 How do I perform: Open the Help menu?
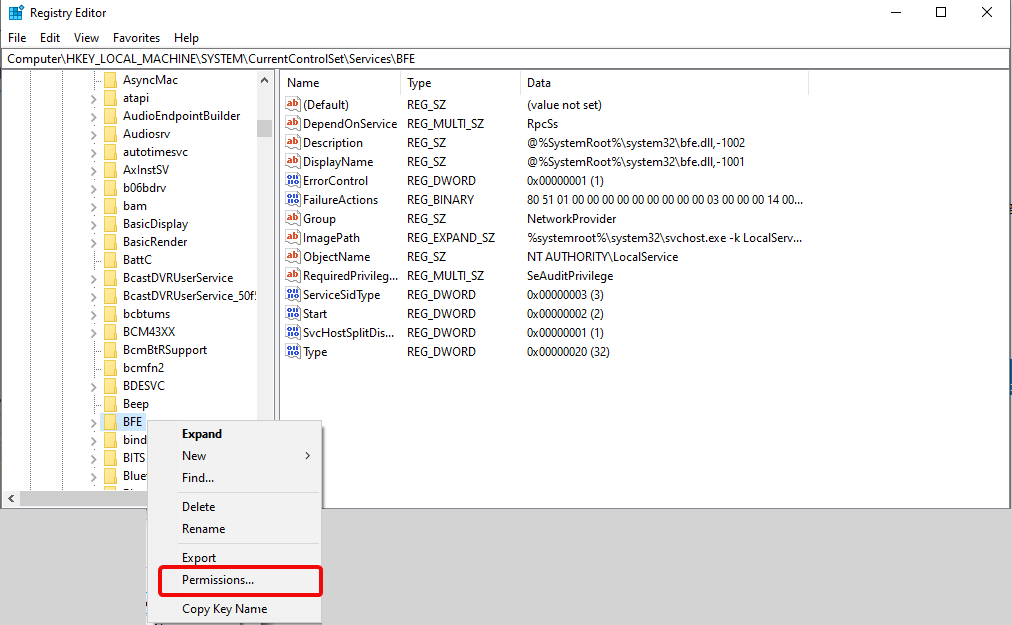click(187, 37)
